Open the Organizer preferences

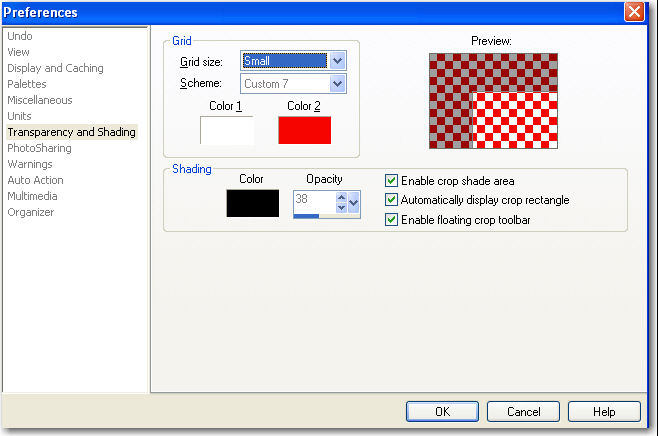coord(31,212)
